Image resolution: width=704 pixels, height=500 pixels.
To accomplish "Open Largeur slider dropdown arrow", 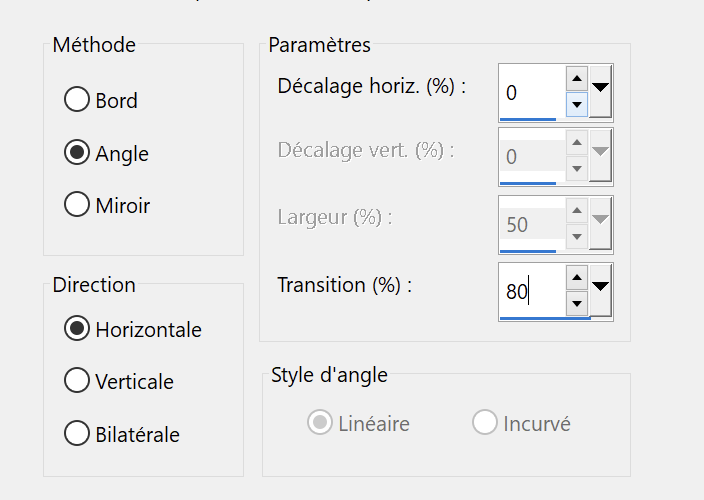I will click(x=600, y=220).
